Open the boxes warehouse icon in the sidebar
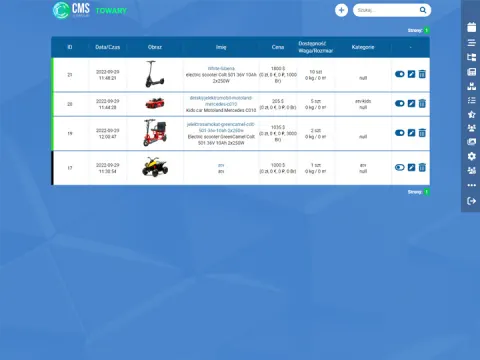The height and width of the screenshot is (360, 480). click(471, 86)
